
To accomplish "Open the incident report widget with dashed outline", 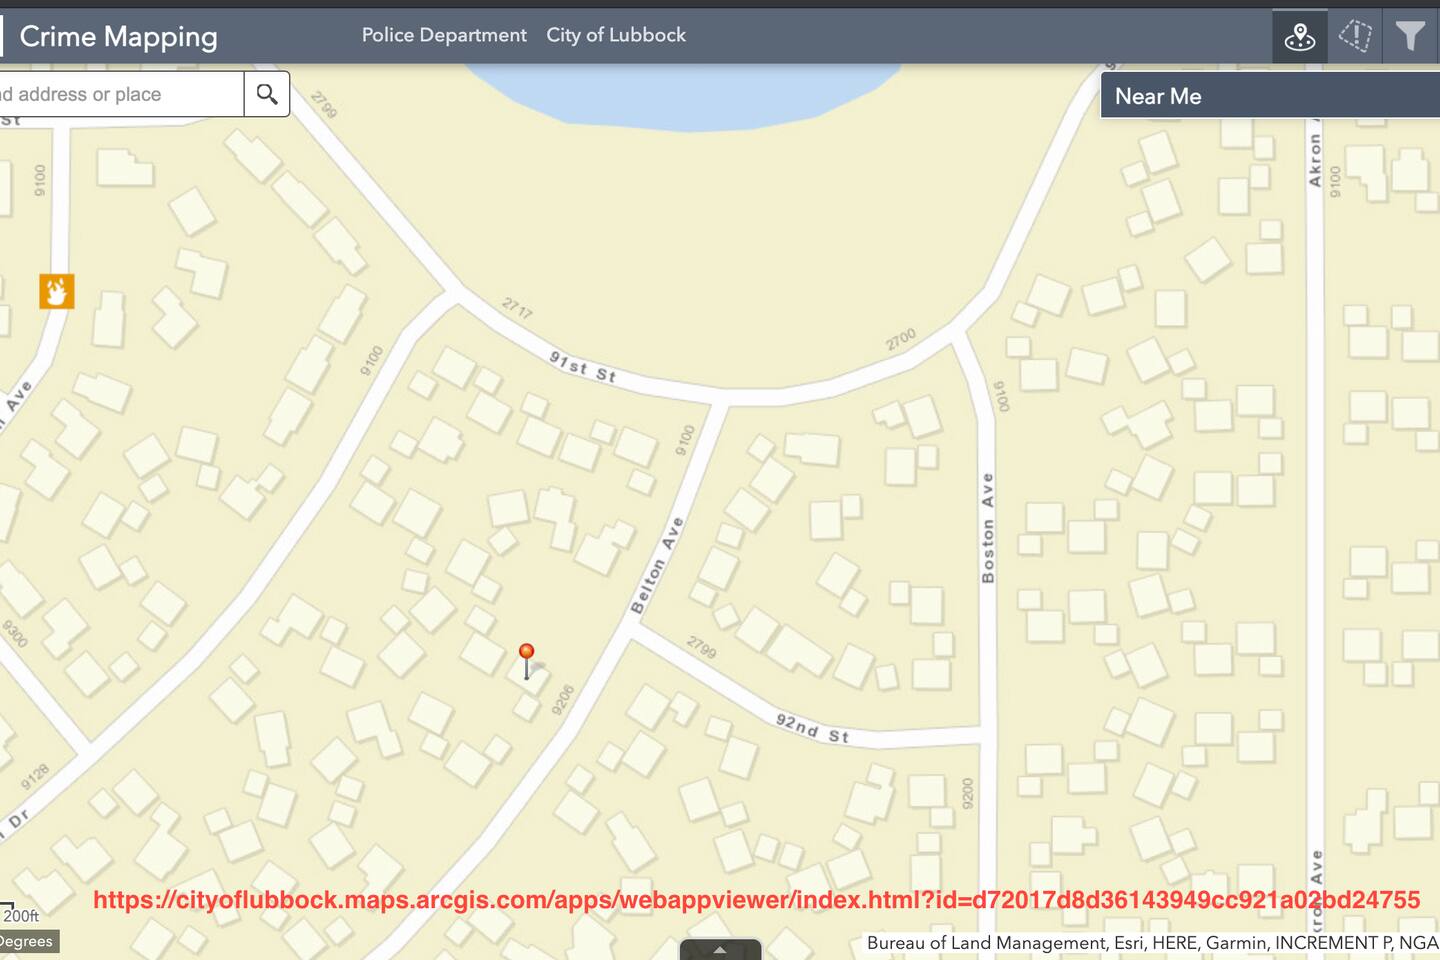I will (1355, 37).
